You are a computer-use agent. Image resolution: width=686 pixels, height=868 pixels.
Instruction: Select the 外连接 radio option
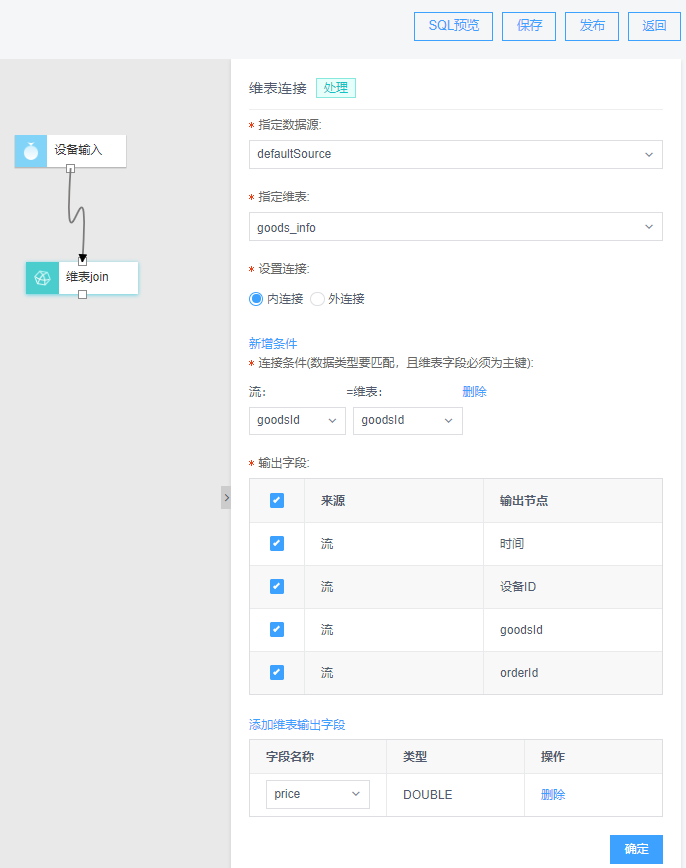point(317,299)
